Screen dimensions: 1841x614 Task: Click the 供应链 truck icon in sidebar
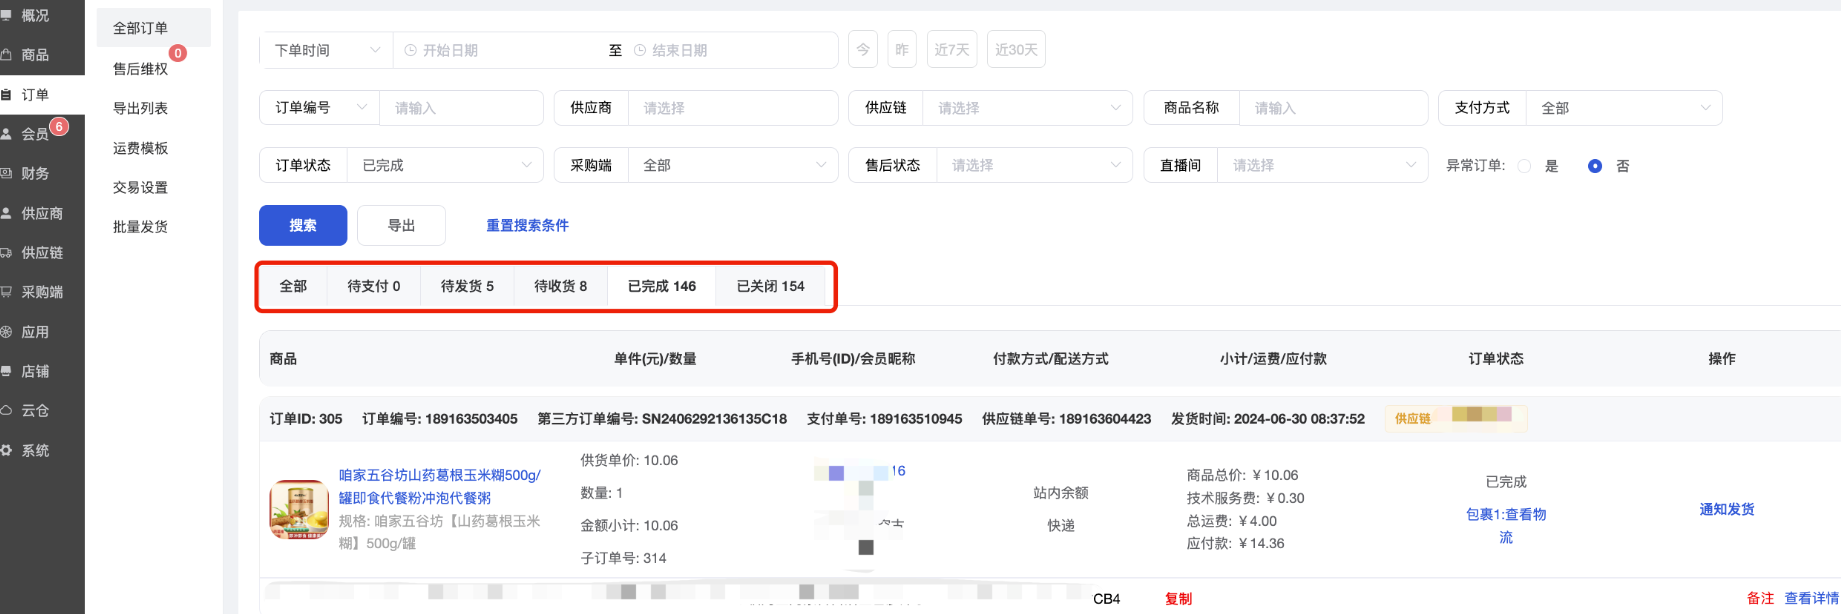click(6, 253)
